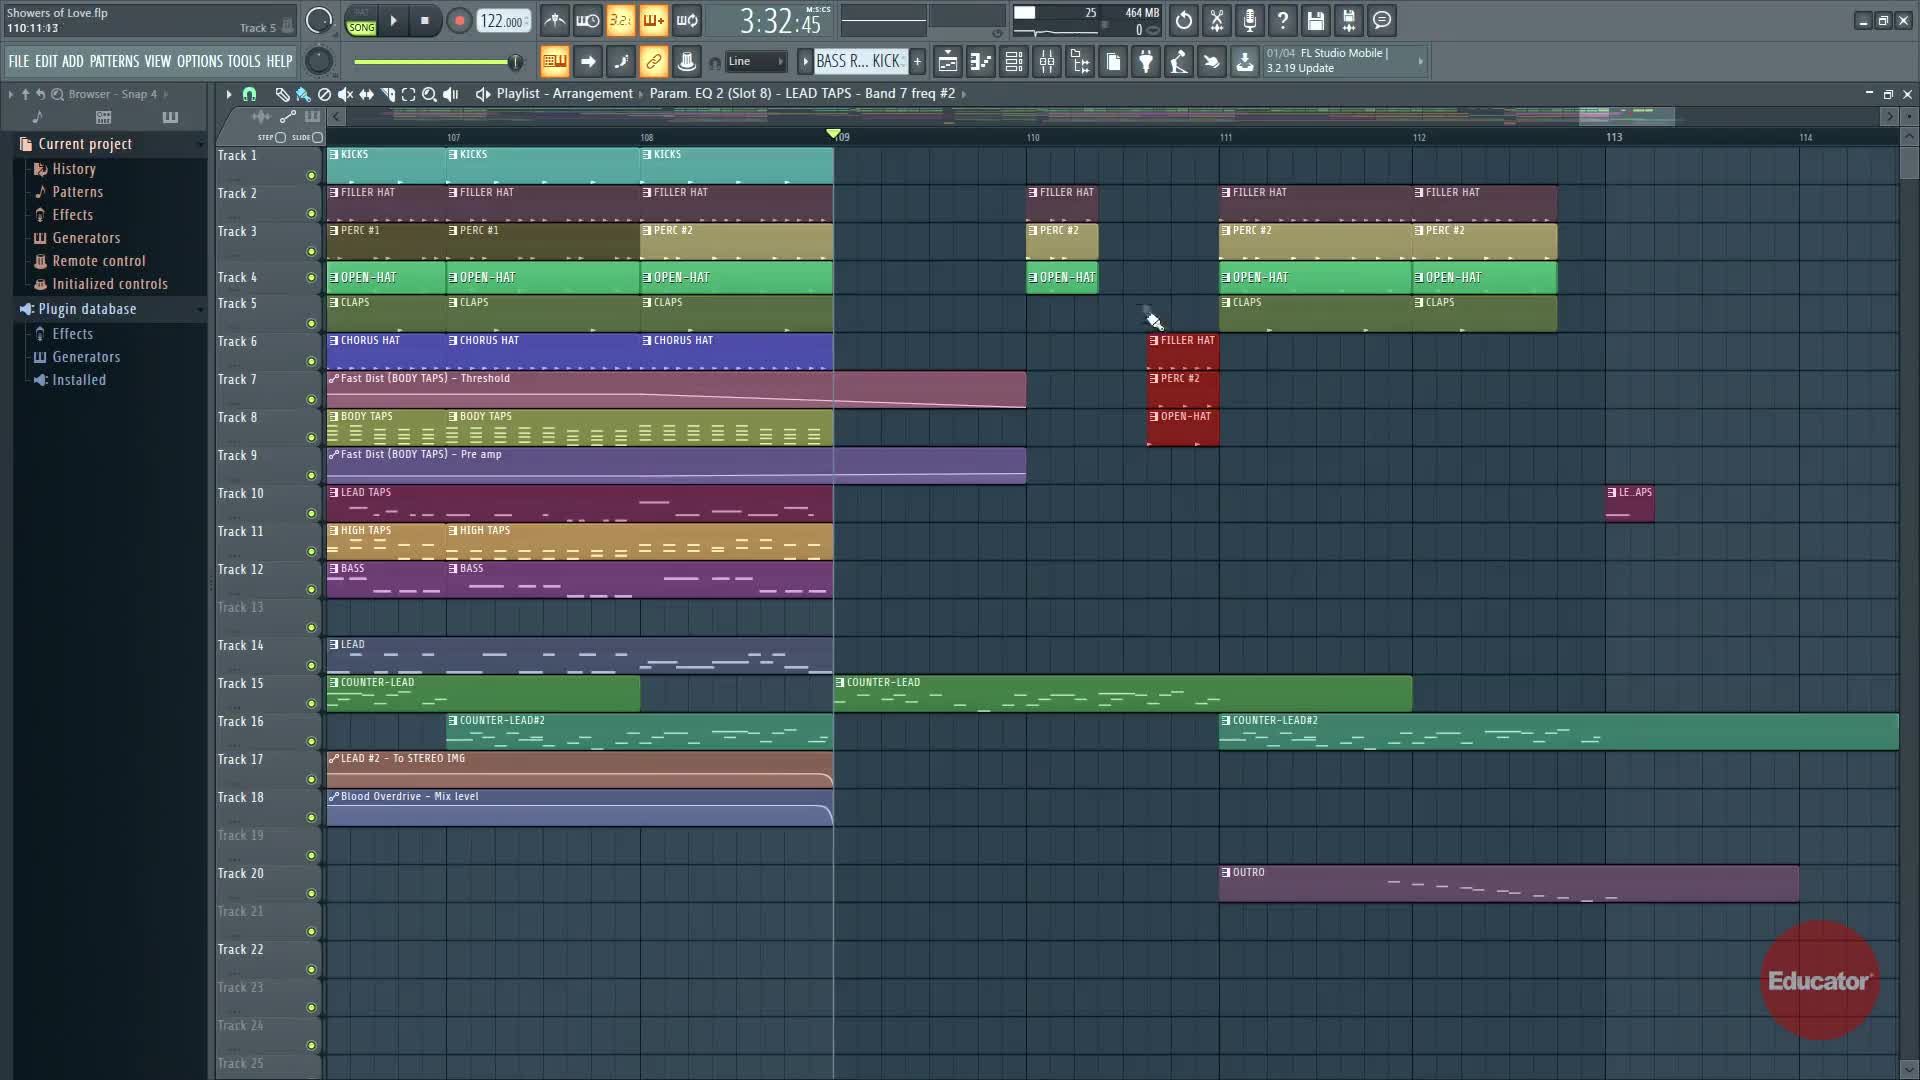Open the Playlist options arrow menu
The height and width of the screenshot is (1080, 1920).
point(228,94)
